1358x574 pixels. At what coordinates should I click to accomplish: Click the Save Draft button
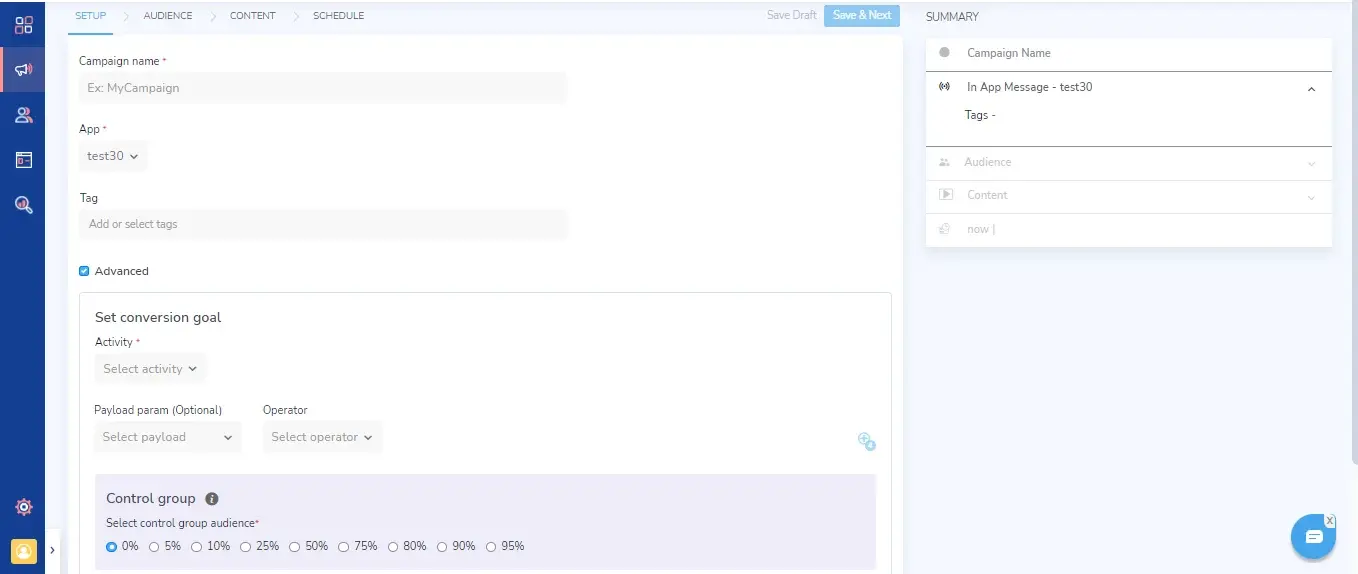click(792, 15)
